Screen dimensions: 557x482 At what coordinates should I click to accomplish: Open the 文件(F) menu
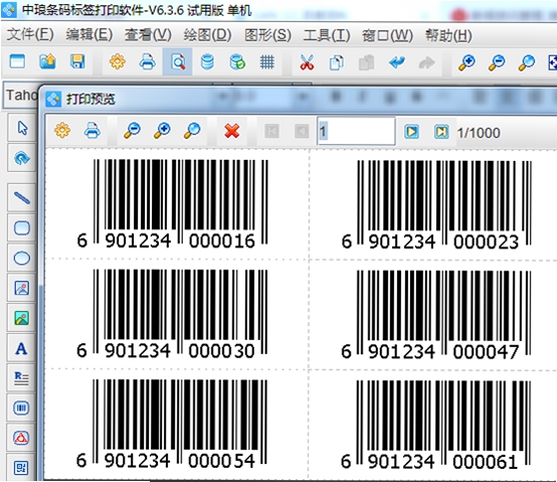[x=30, y=35]
